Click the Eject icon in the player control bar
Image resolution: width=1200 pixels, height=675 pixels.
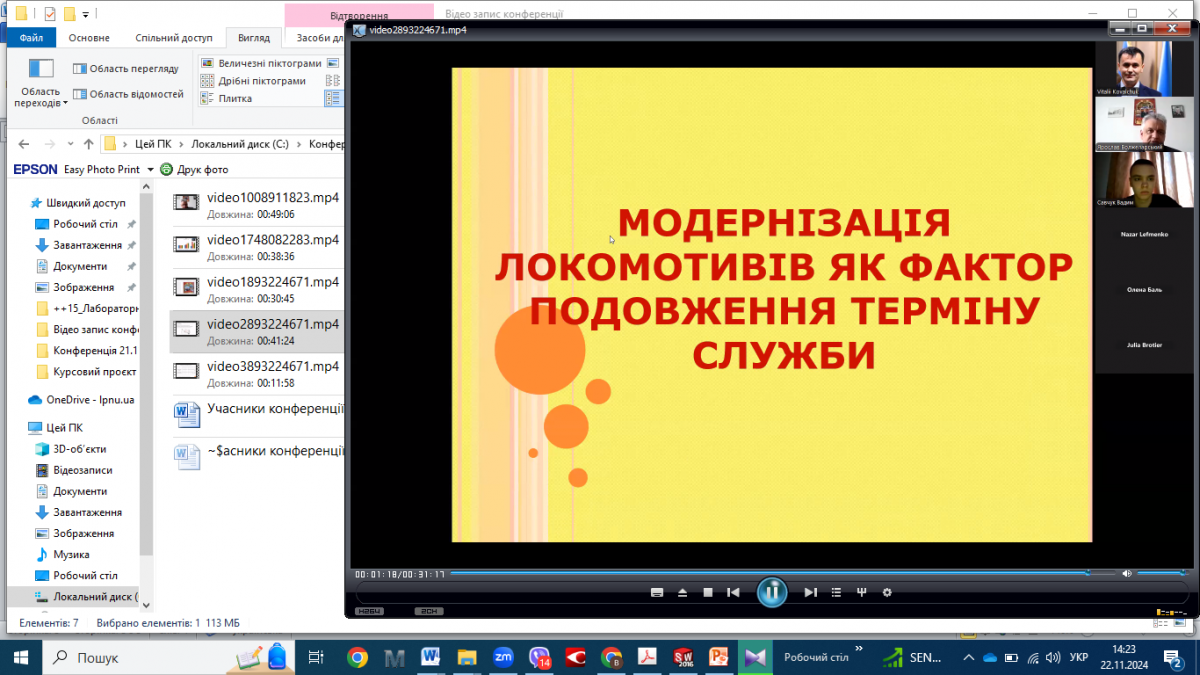pos(683,593)
